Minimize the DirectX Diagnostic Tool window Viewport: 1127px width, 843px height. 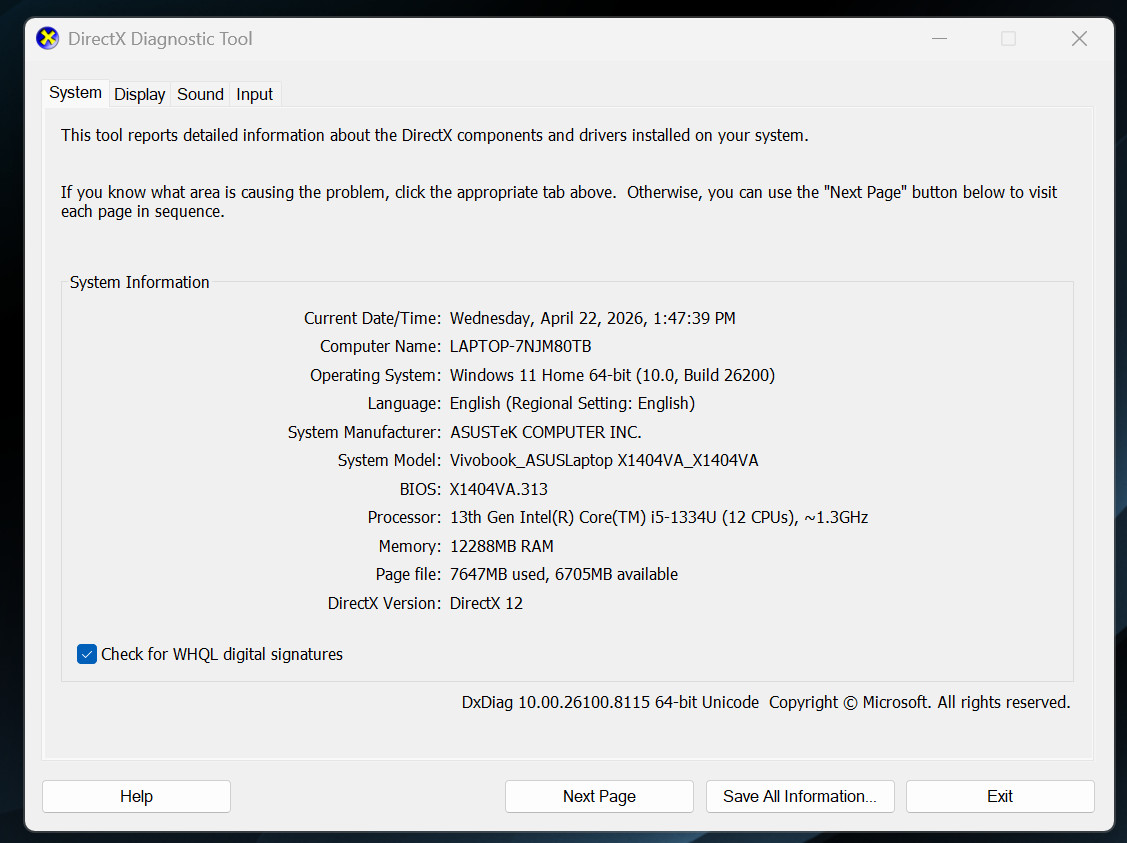click(x=939, y=38)
